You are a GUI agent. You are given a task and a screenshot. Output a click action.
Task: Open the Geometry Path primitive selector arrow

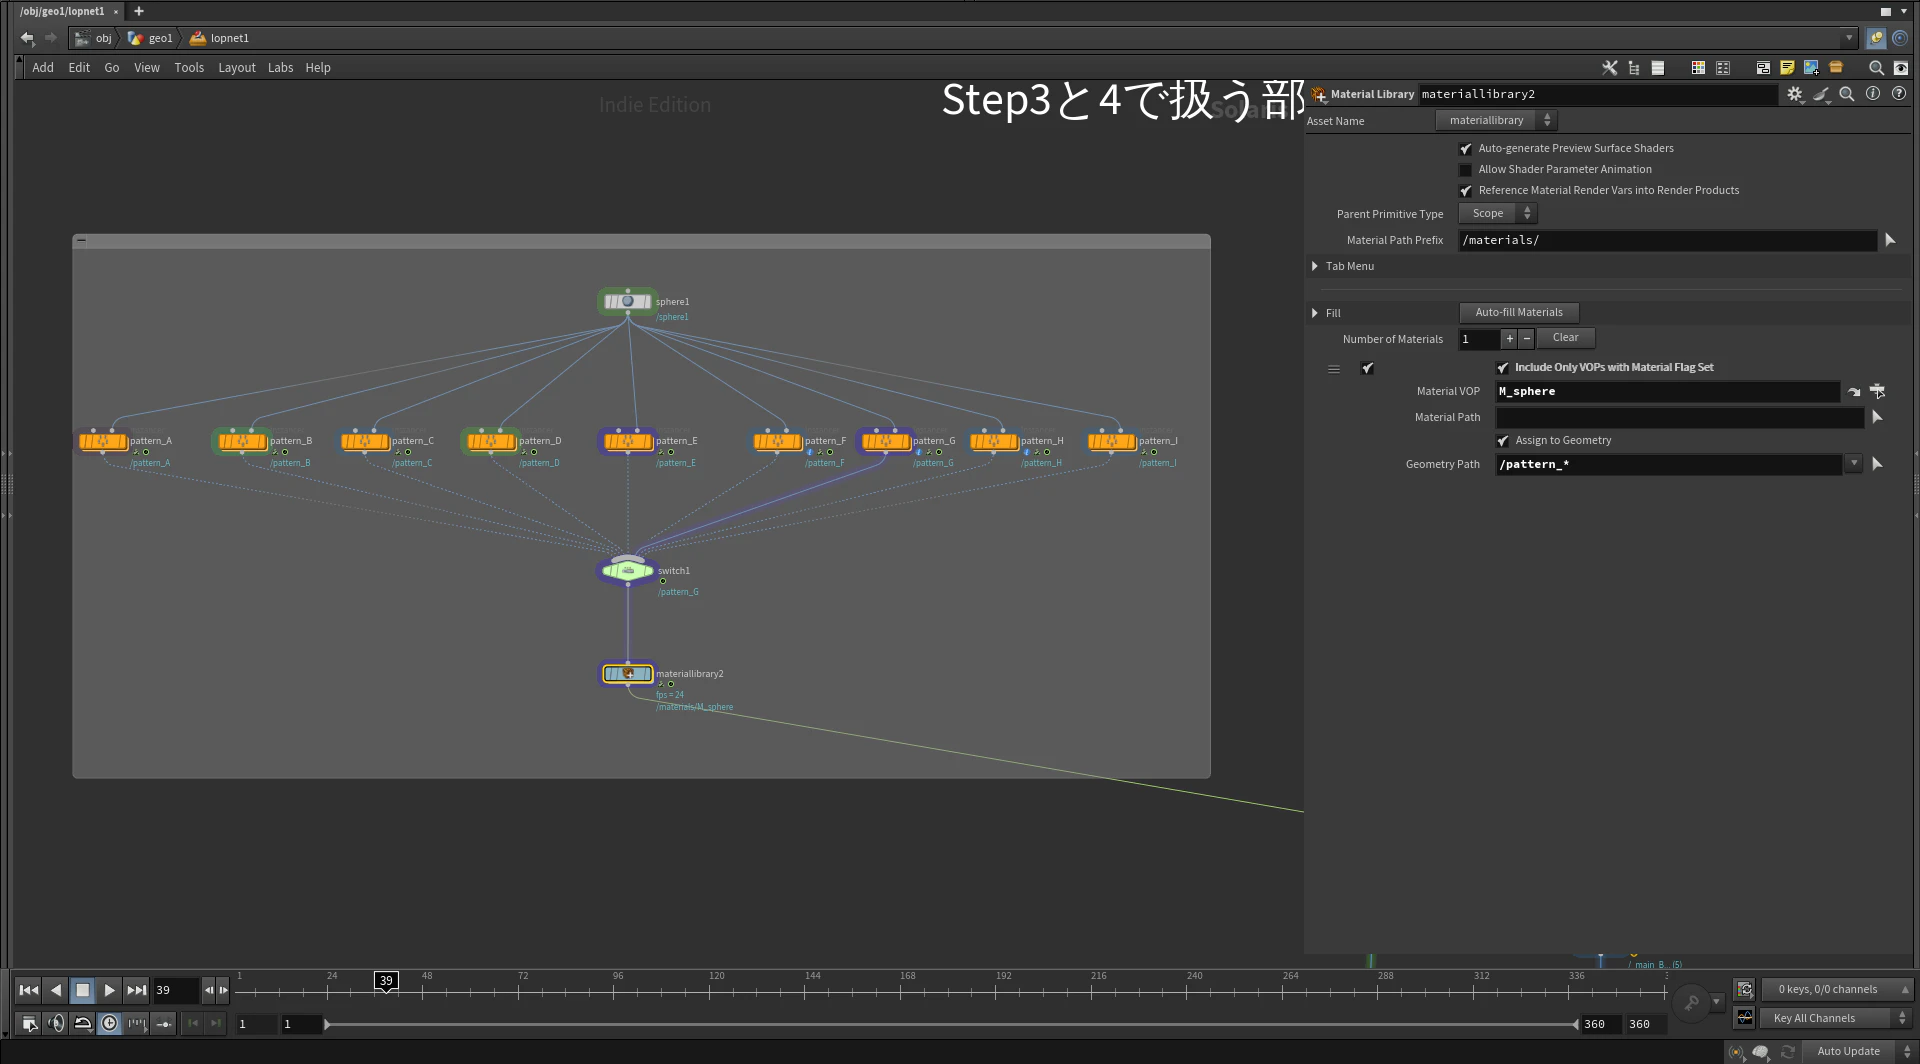click(x=1877, y=464)
